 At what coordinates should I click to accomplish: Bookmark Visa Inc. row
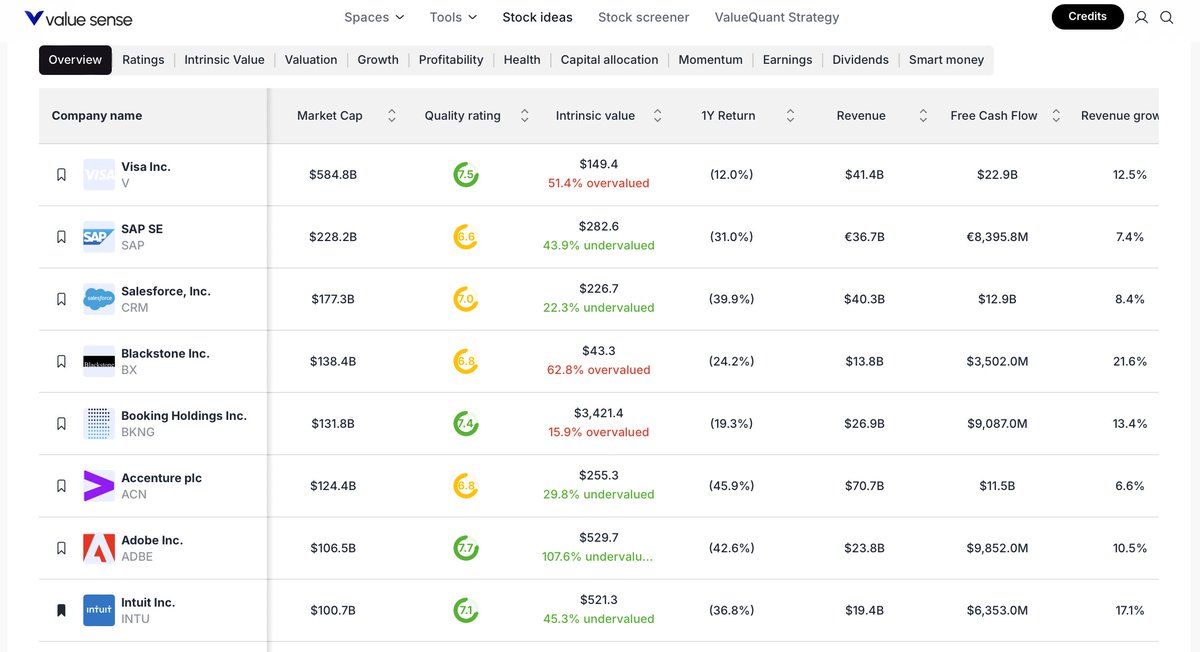pos(61,175)
